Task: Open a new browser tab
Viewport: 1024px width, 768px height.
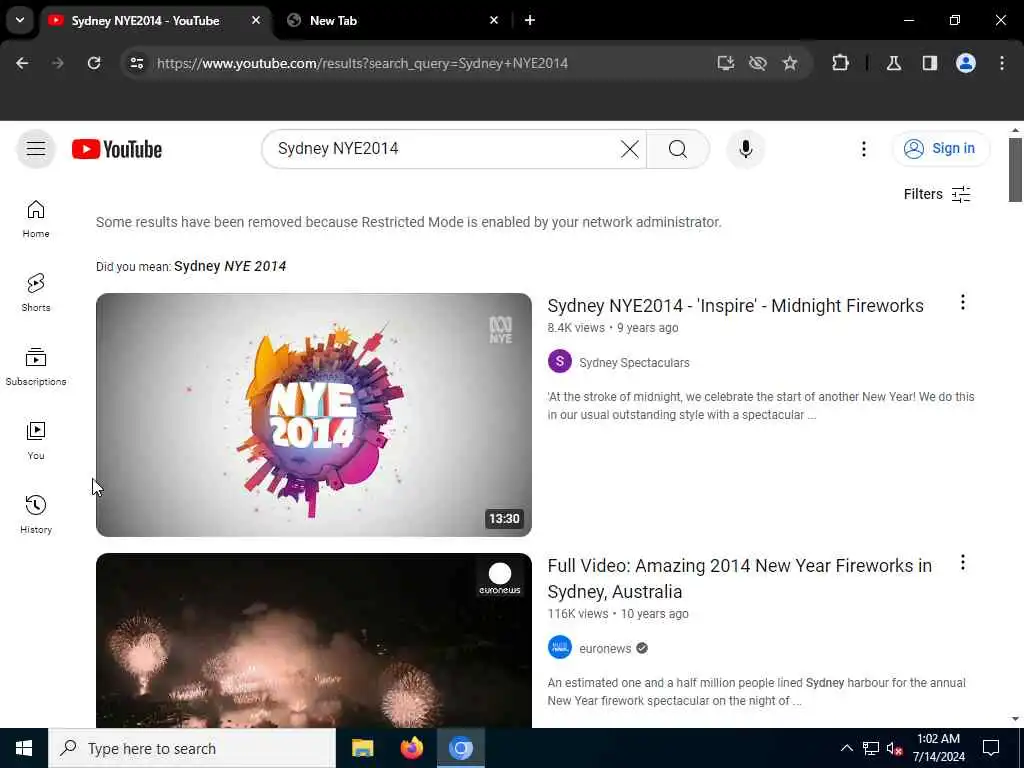Action: click(x=530, y=20)
